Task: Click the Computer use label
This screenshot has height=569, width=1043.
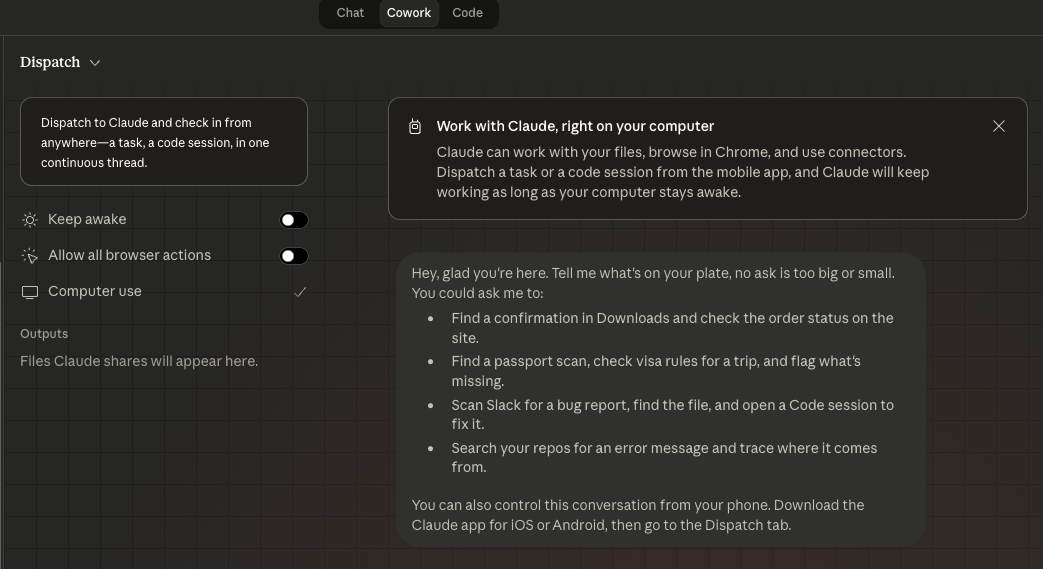Action: pos(95,291)
